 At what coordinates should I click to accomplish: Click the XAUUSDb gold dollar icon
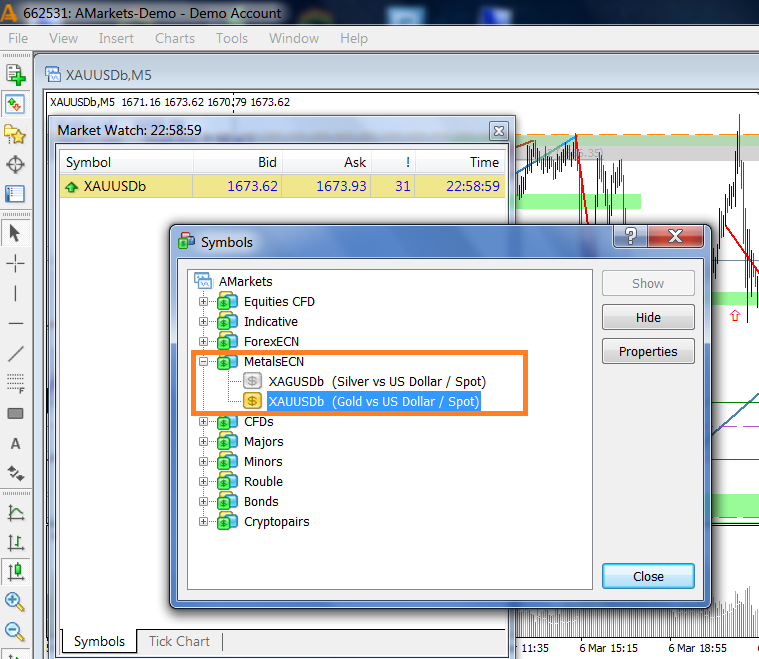point(252,401)
